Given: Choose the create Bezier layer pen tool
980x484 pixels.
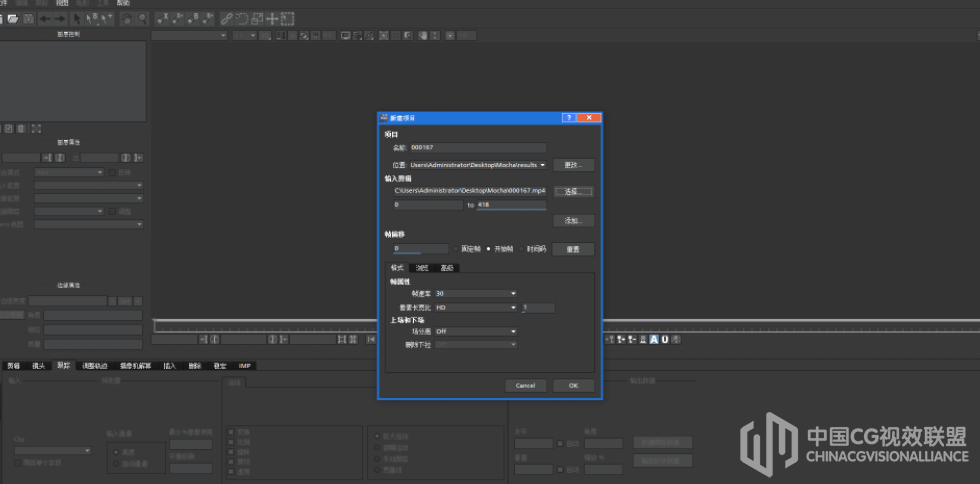Looking at the screenshot, I should click(x=193, y=19).
